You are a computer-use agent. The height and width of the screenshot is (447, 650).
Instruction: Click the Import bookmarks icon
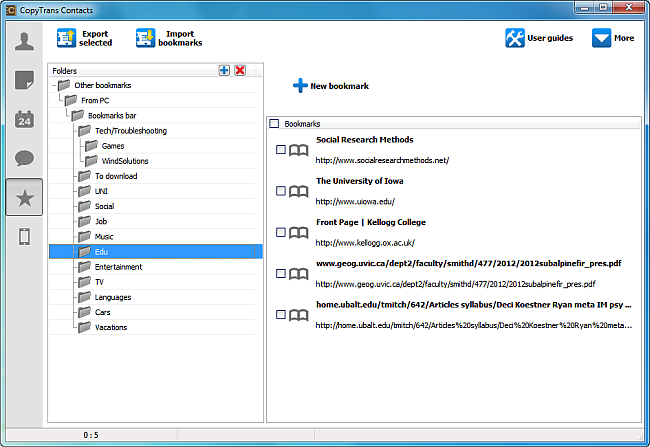pos(145,38)
